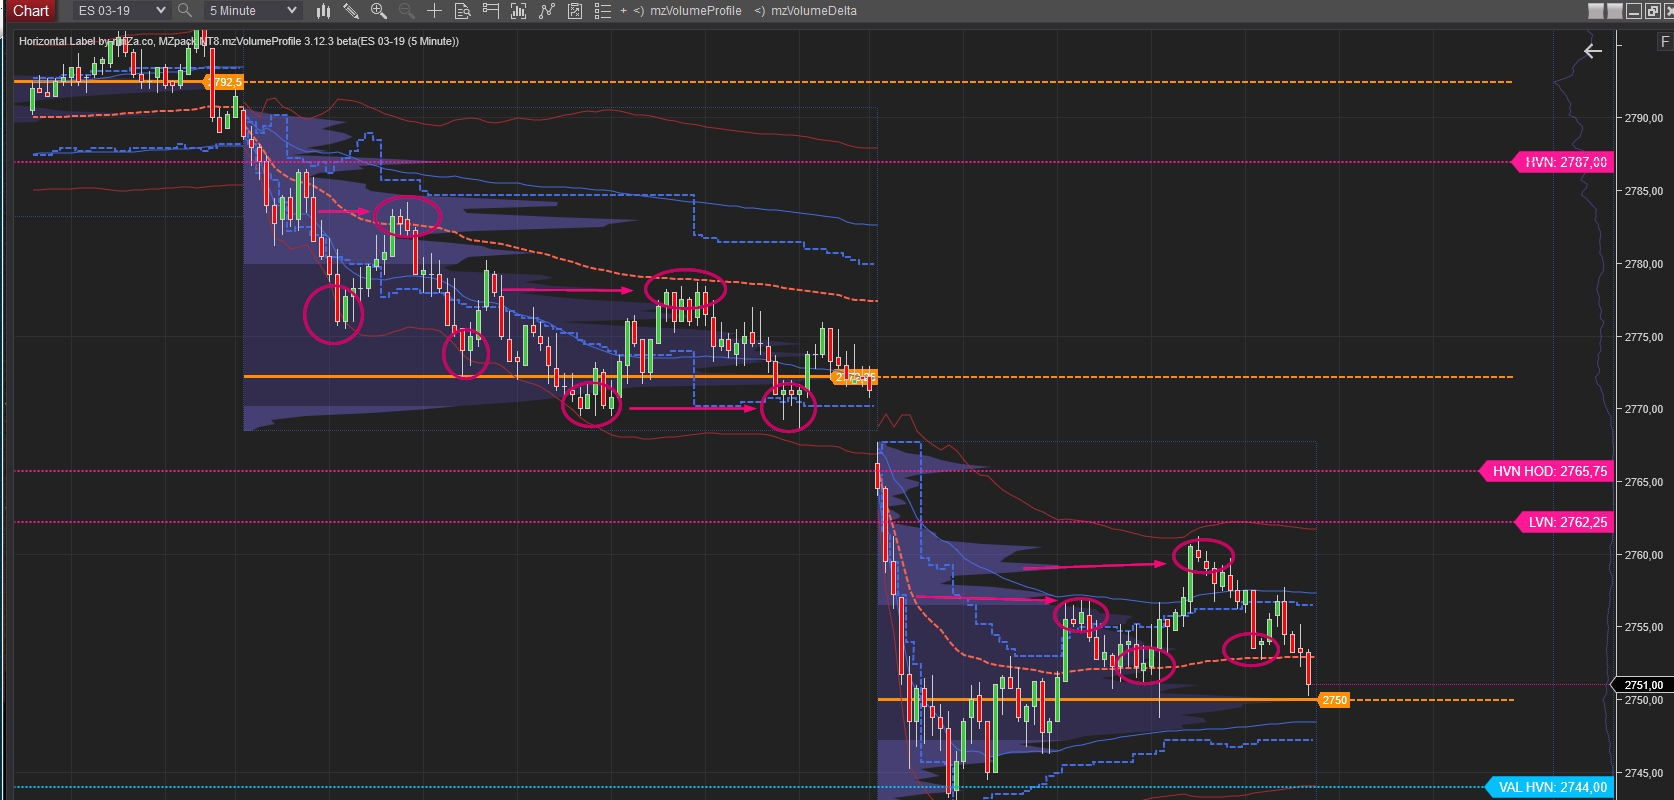Open the indicators icon

pyautogui.click(x=518, y=11)
